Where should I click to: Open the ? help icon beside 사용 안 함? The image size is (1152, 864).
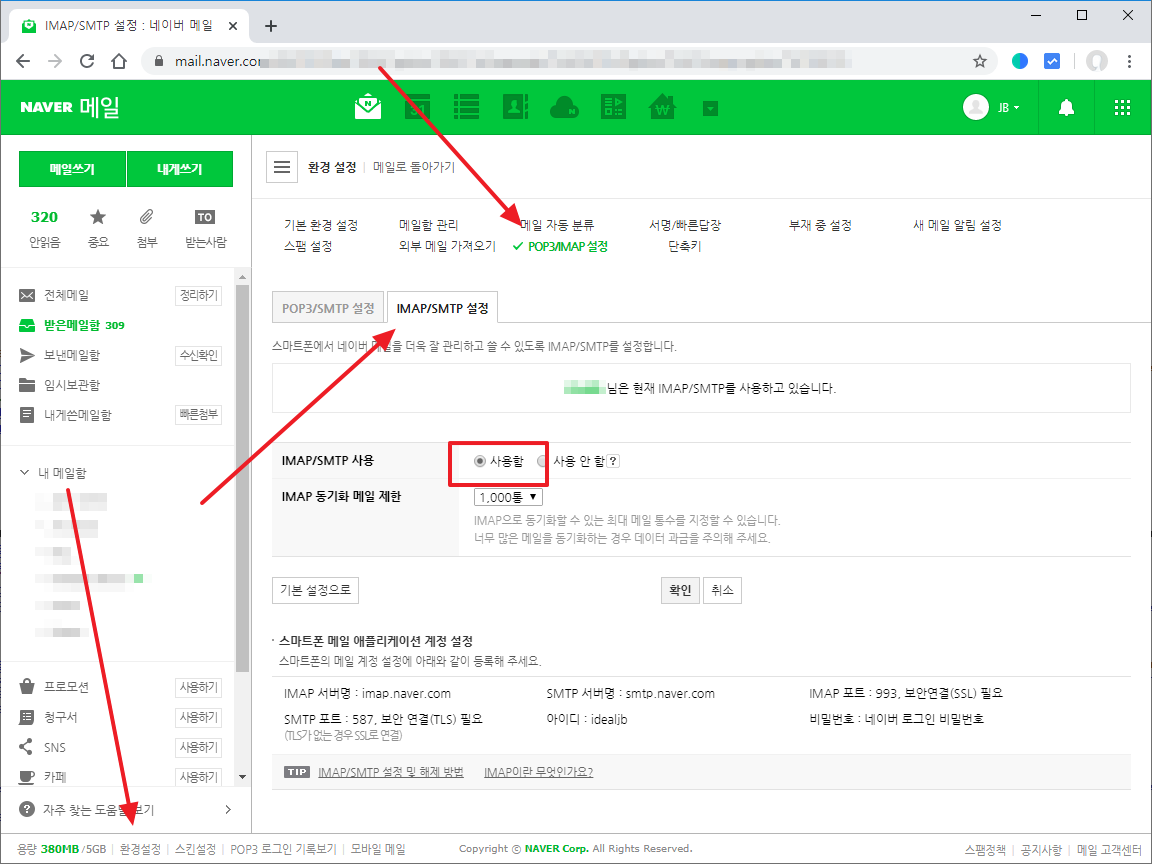(x=613, y=461)
